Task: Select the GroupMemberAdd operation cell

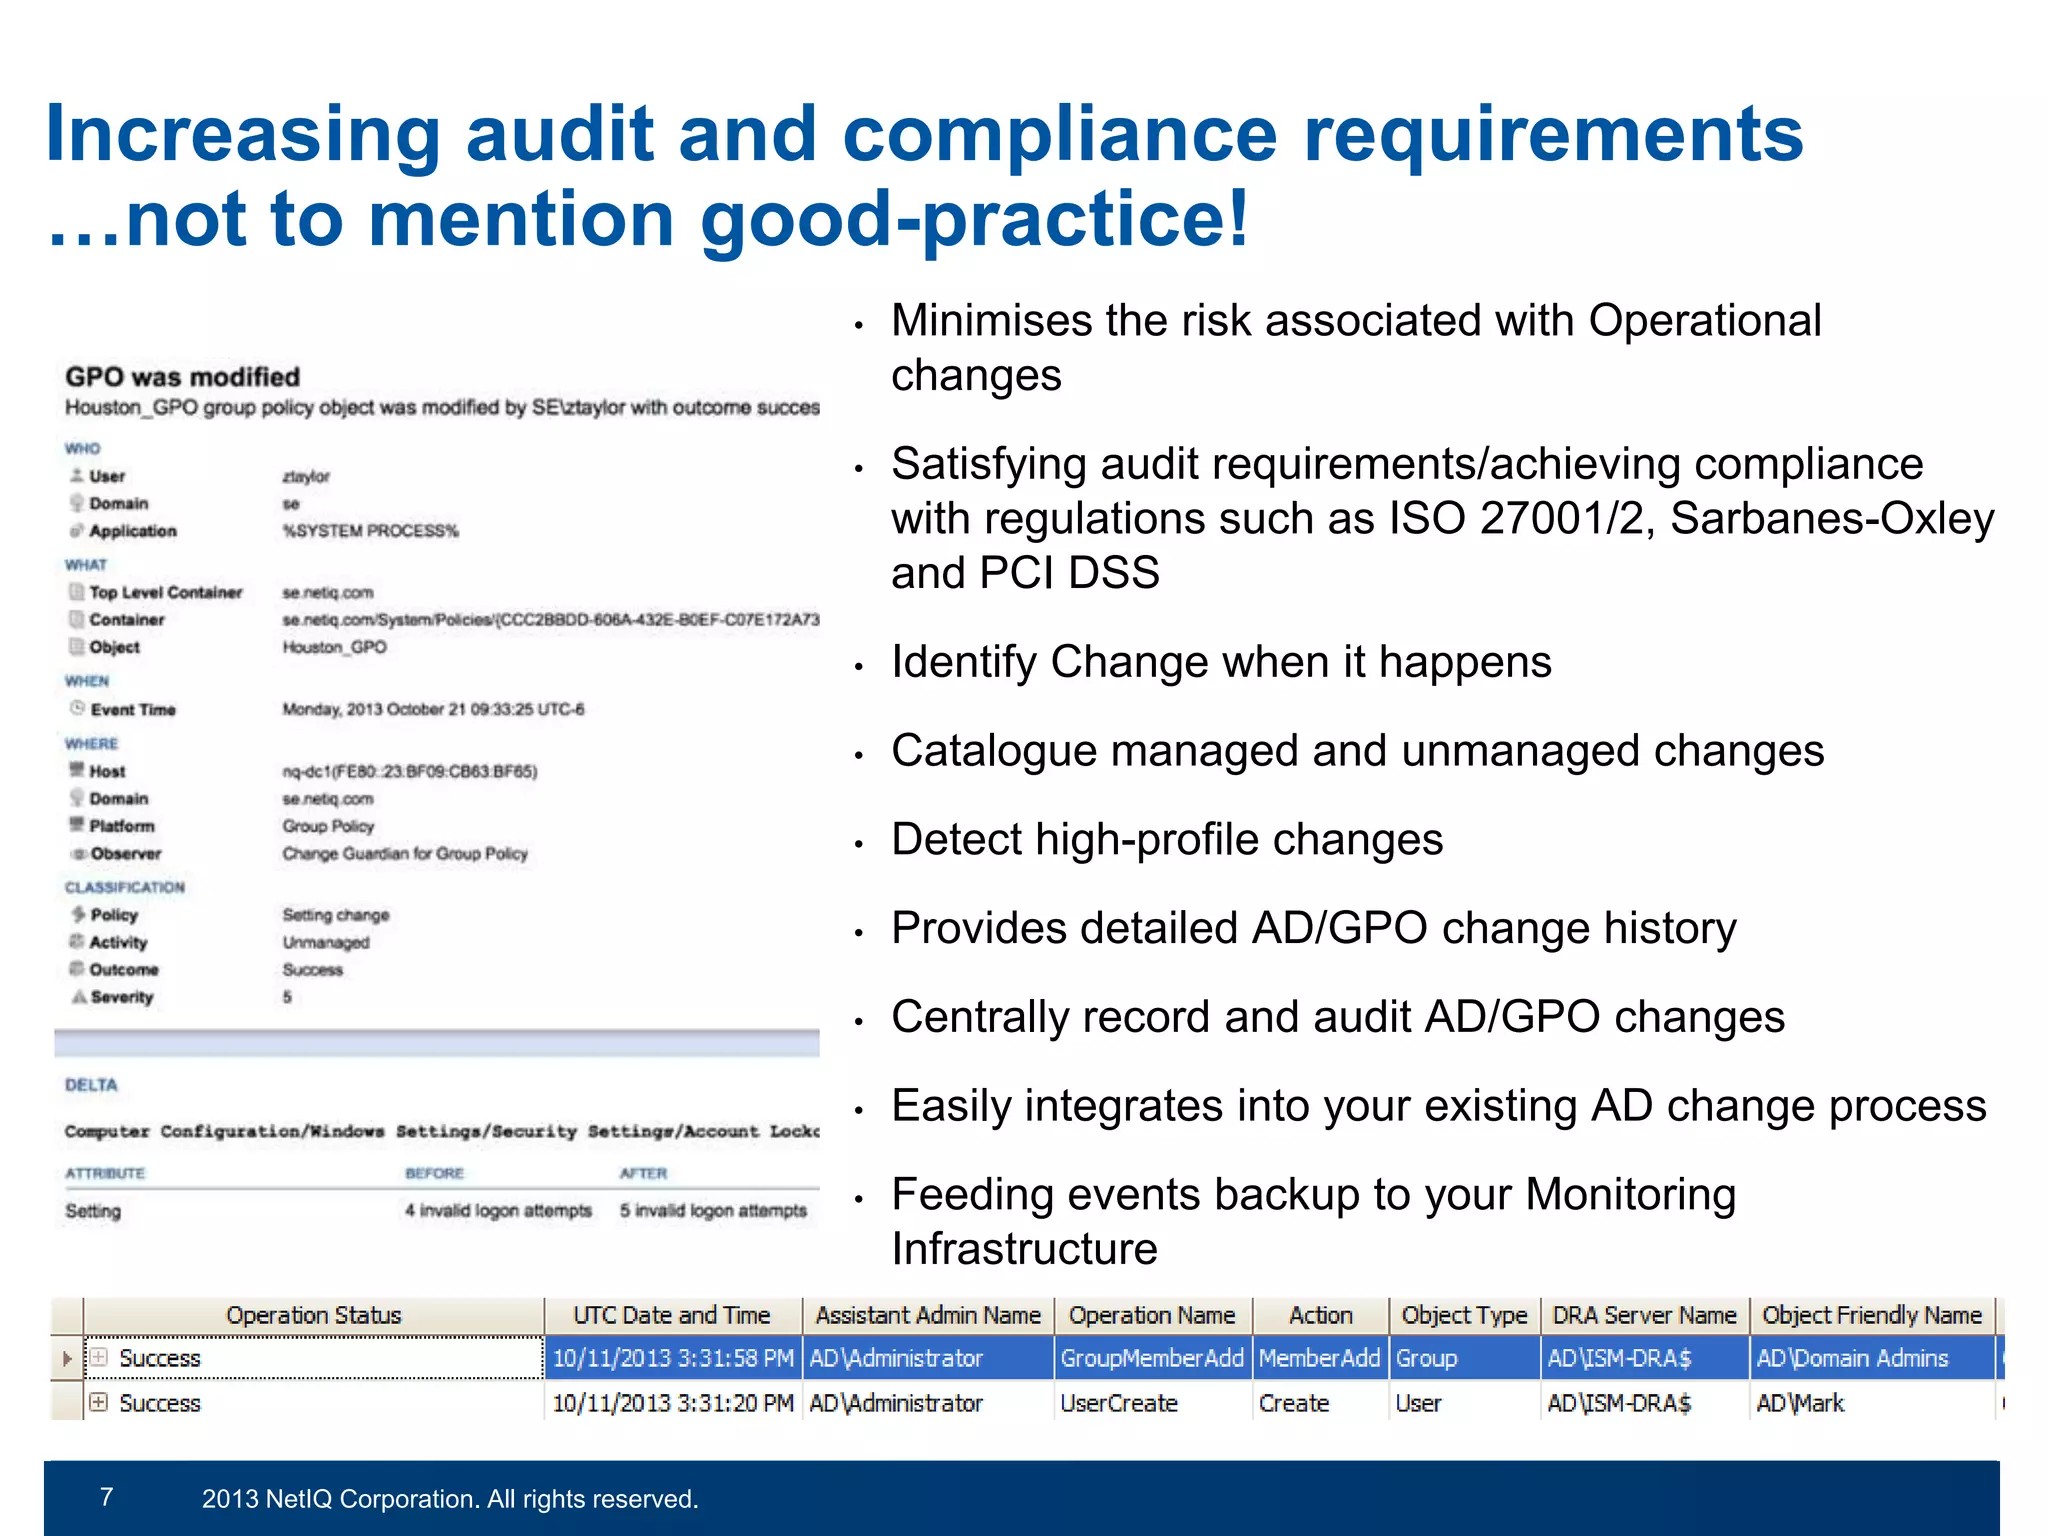Action: pyautogui.click(x=1152, y=1358)
